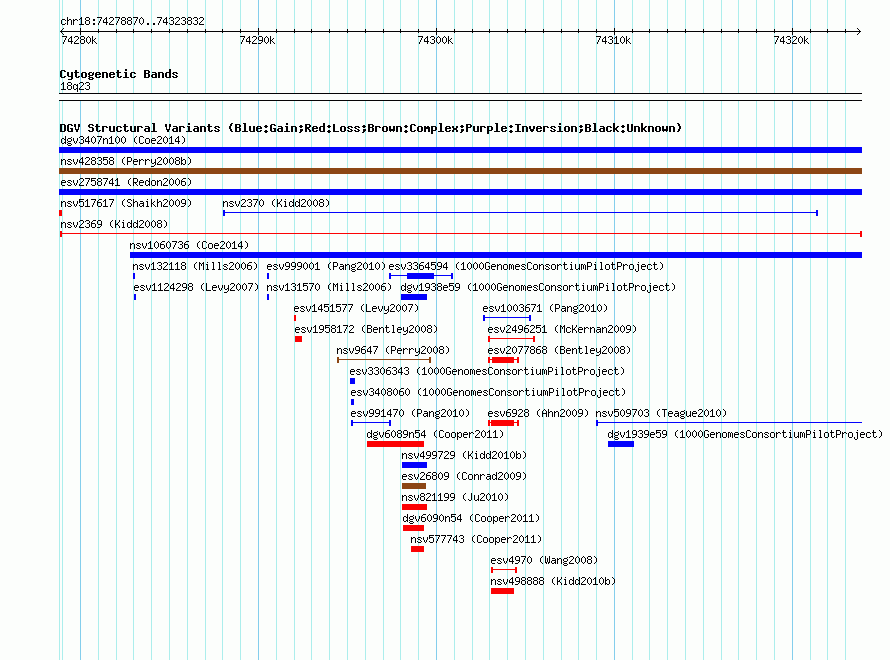Click the 74320k ruler position label

click(791, 40)
